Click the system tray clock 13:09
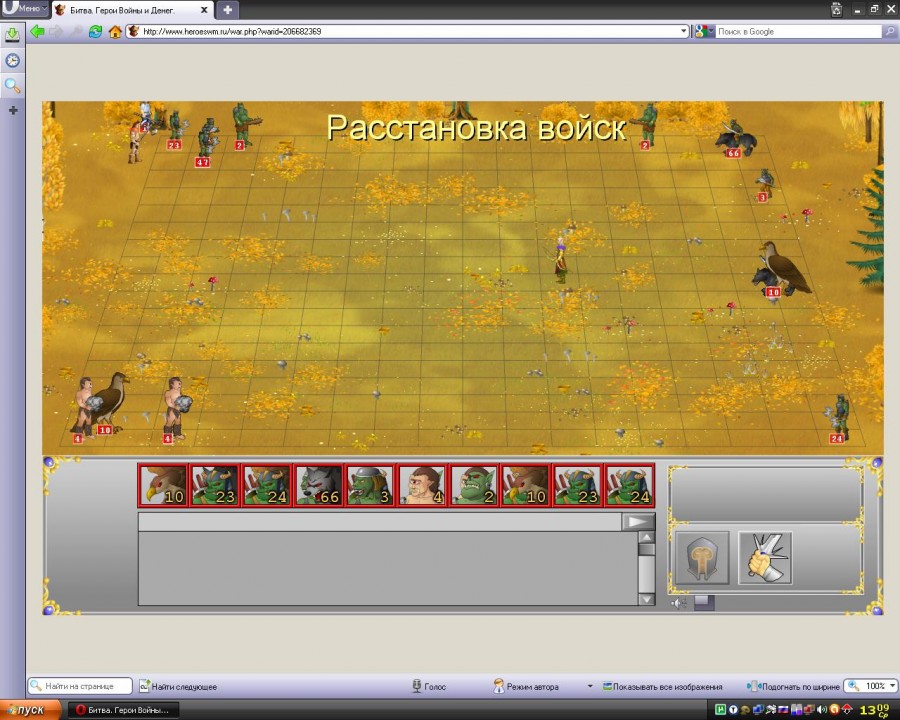This screenshot has height=720, width=900. point(874,710)
